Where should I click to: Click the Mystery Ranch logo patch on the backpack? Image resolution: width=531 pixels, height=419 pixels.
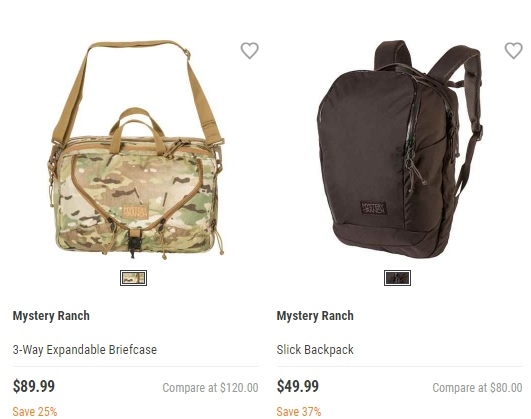pyautogui.click(x=373, y=208)
